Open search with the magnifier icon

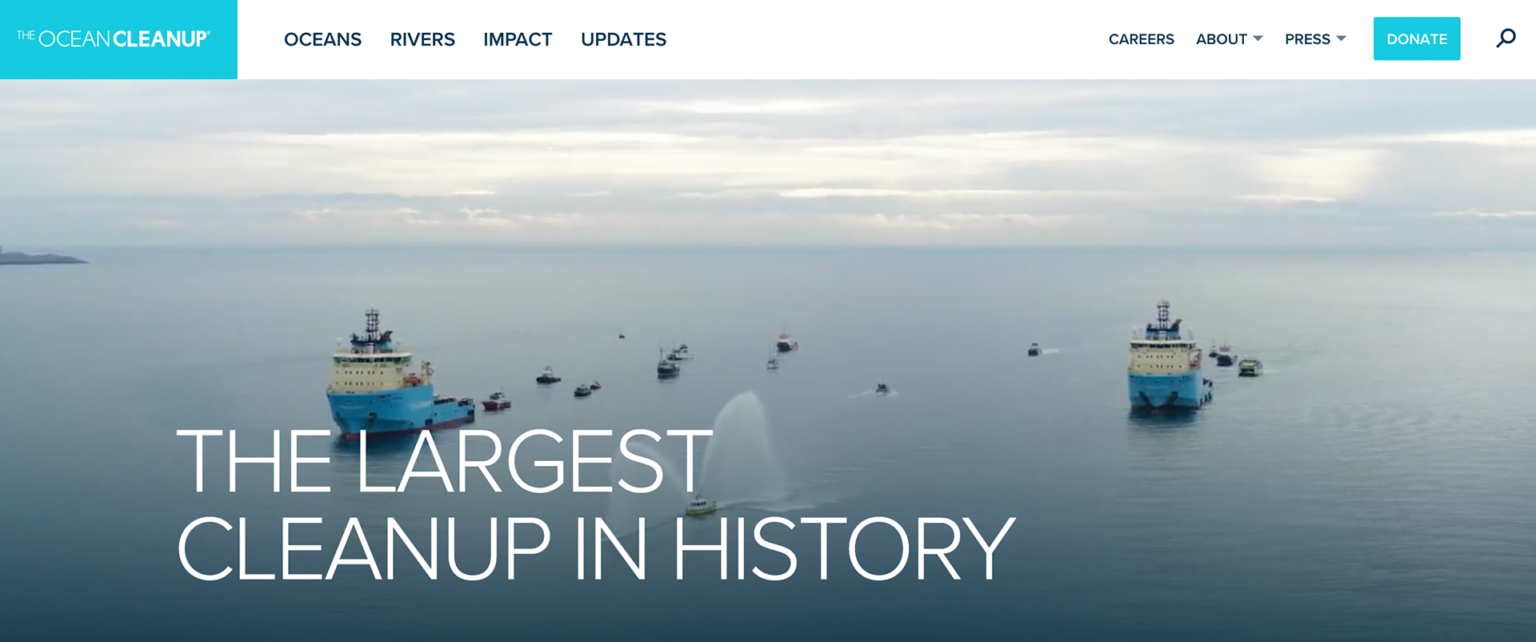pyautogui.click(x=1505, y=39)
